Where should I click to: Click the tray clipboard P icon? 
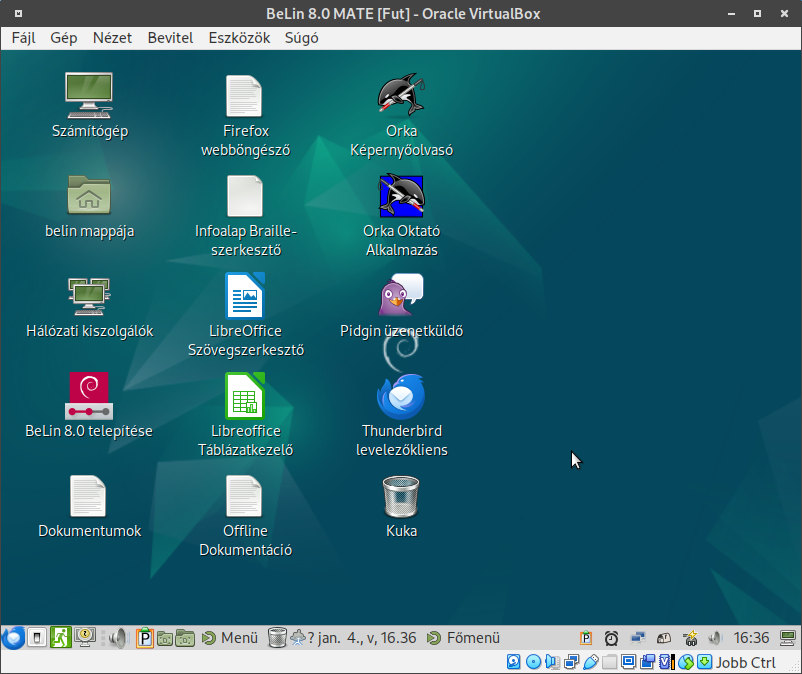point(586,638)
